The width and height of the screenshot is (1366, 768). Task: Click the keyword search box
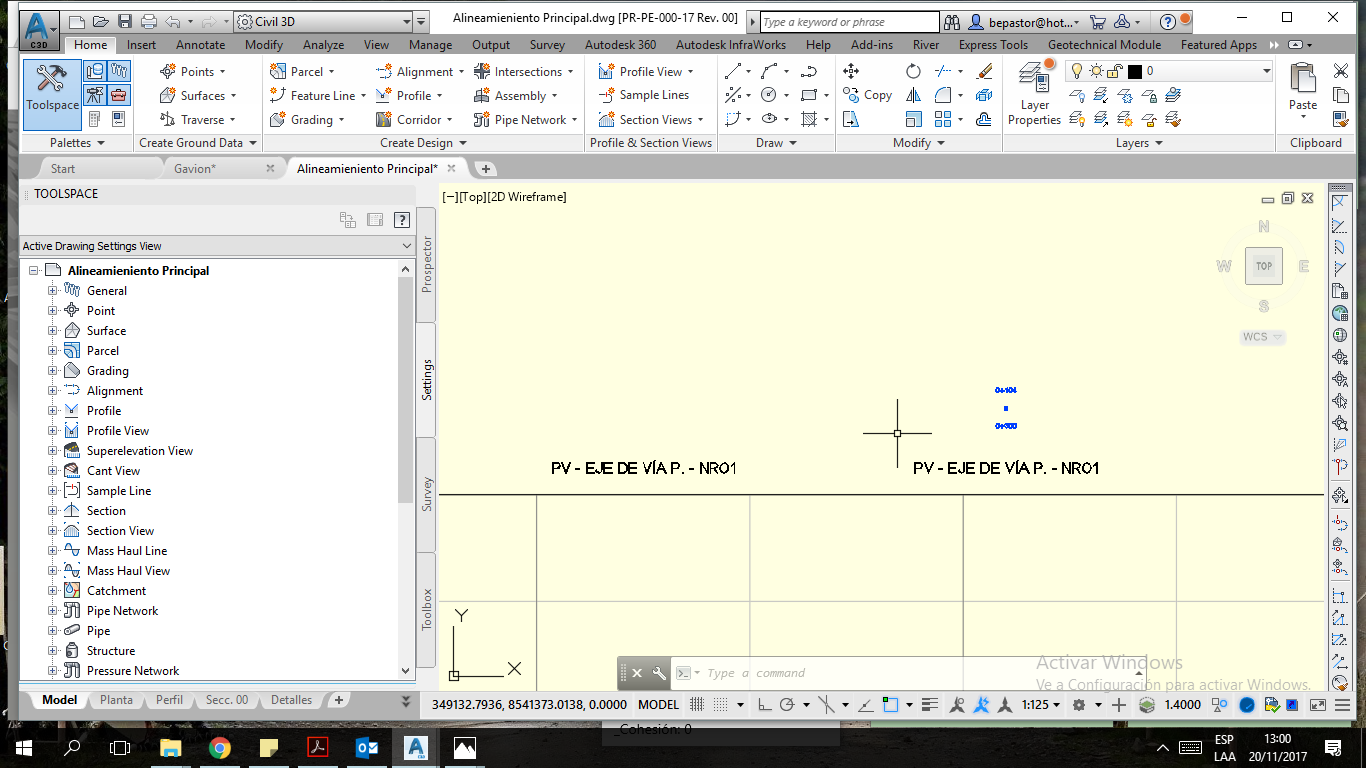tap(849, 21)
